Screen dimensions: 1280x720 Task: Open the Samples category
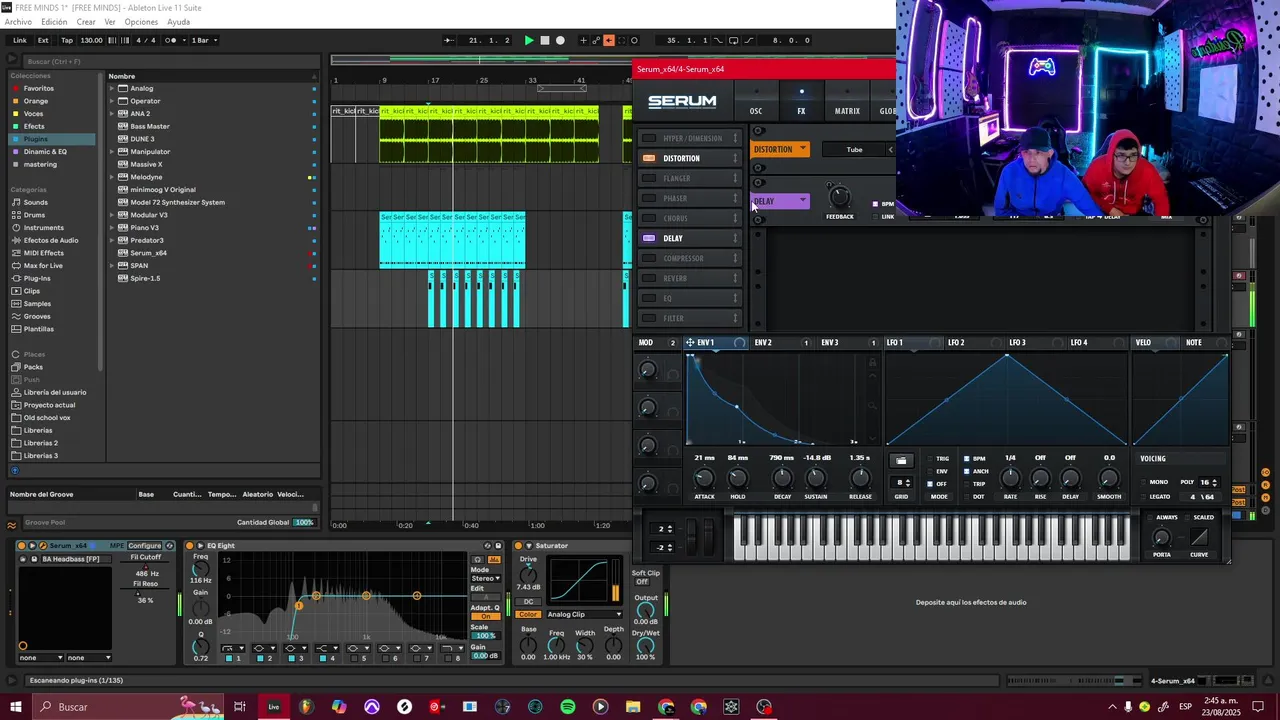(x=37, y=303)
